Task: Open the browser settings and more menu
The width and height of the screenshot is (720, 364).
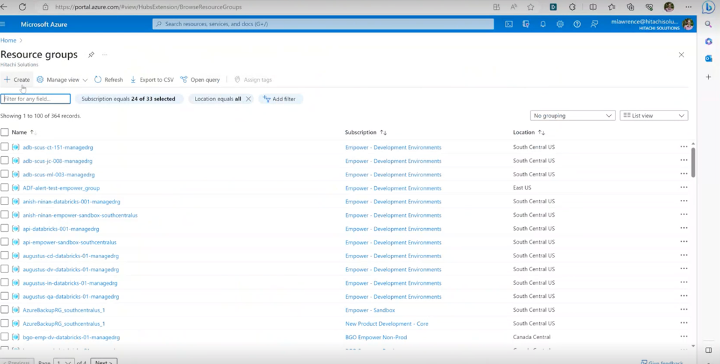Action: click(688, 7)
